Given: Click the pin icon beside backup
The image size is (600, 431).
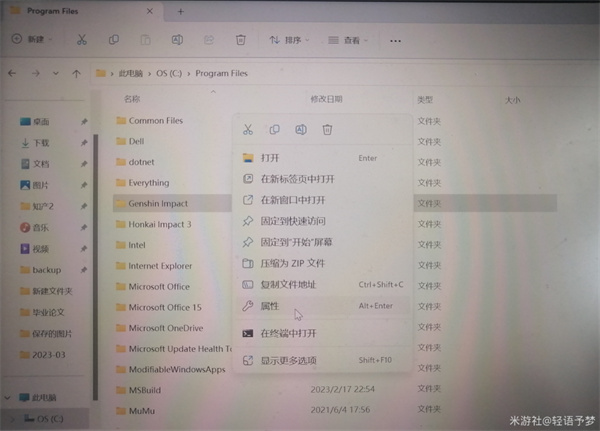Looking at the screenshot, I should pos(84,270).
